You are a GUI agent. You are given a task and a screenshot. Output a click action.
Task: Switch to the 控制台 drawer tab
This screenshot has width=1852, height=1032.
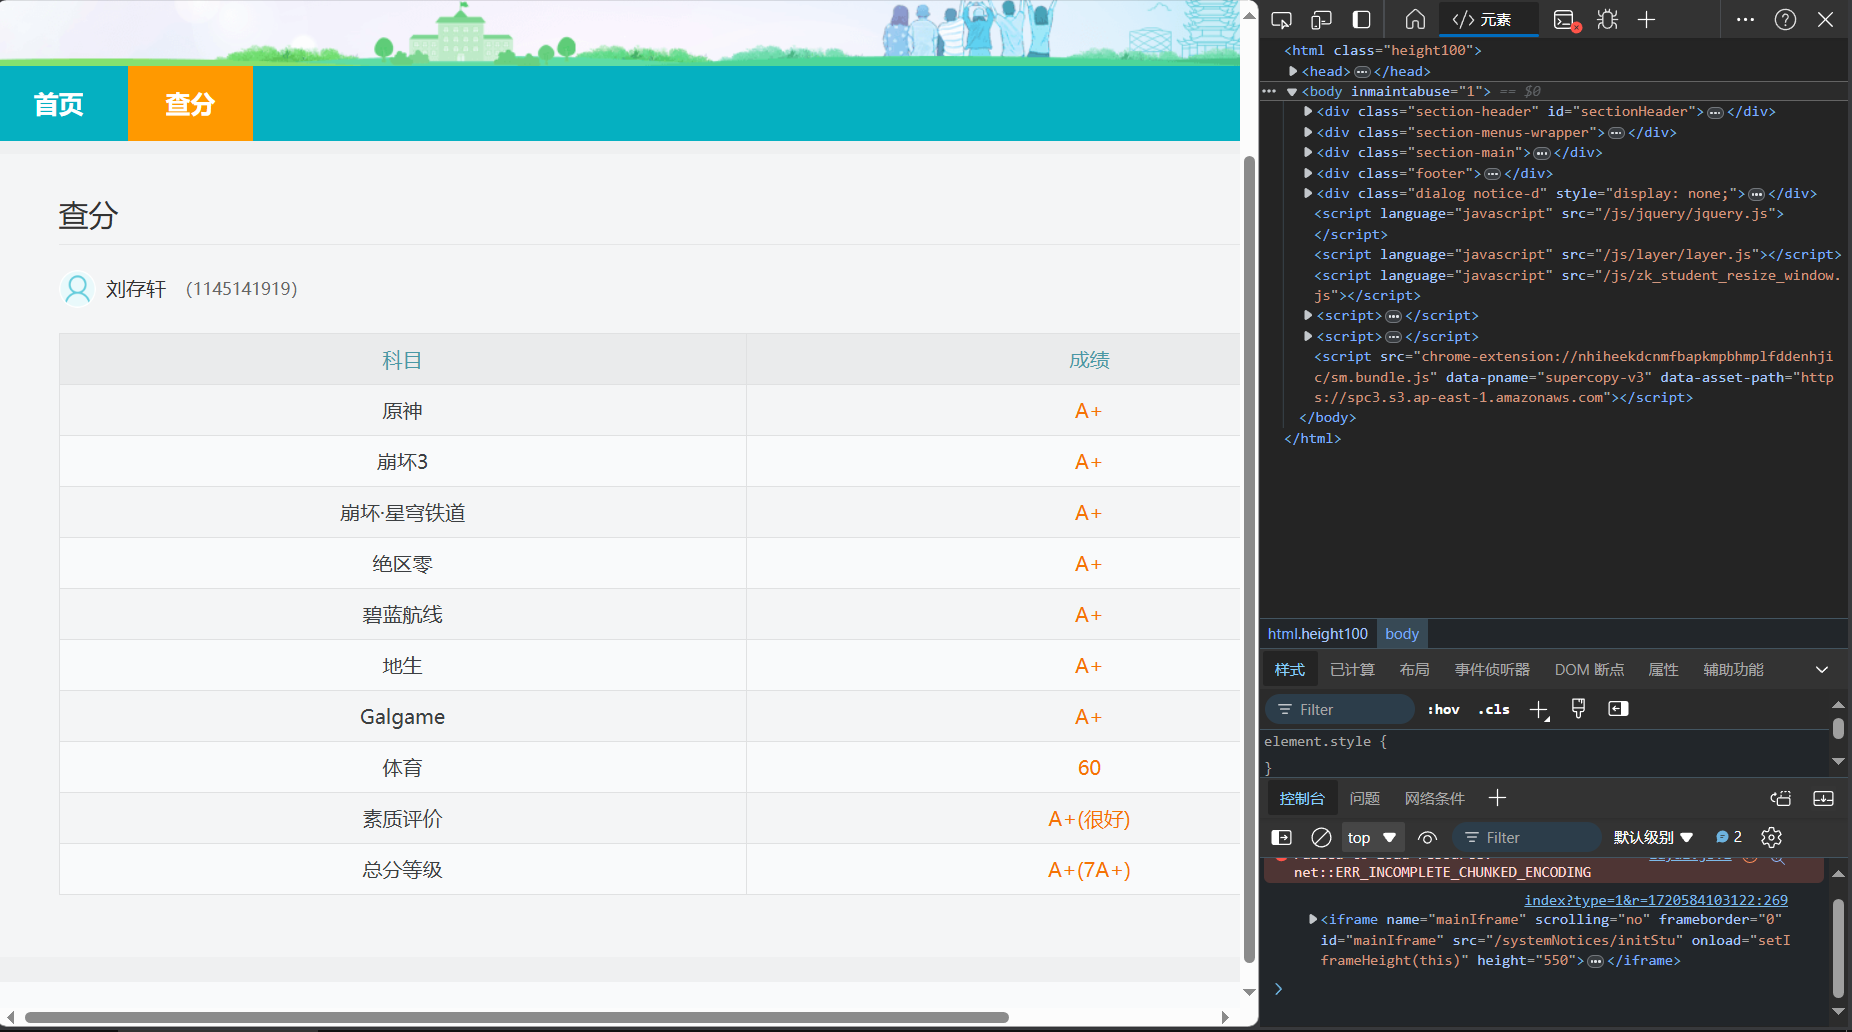pos(1301,798)
